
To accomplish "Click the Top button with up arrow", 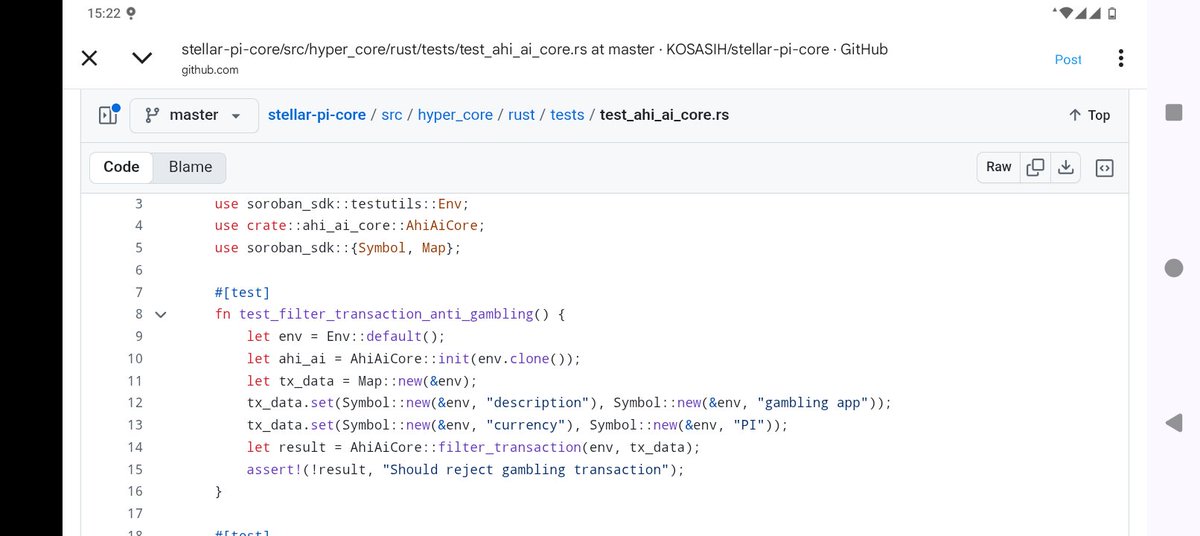I will pyautogui.click(x=1089, y=115).
